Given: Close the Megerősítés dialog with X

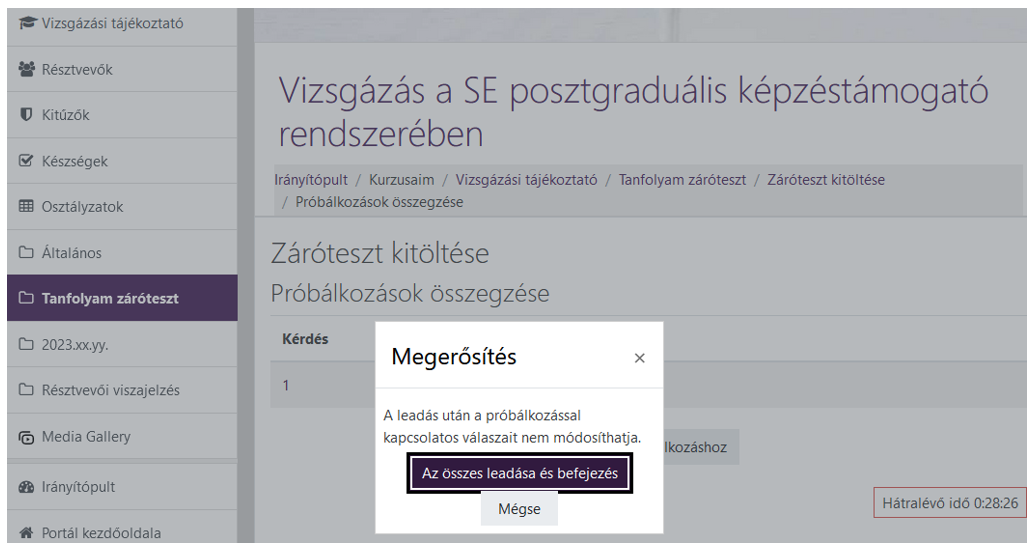Looking at the screenshot, I should click(x=640, y=358).
